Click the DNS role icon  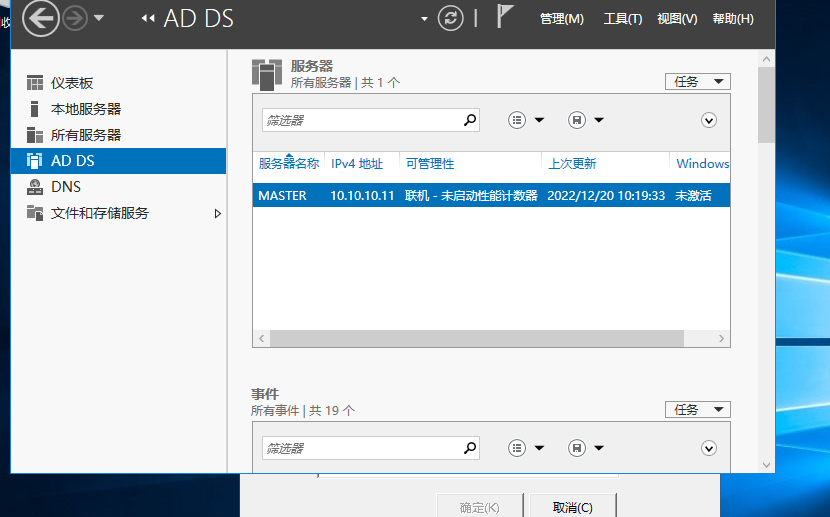(x=35, y=187)
